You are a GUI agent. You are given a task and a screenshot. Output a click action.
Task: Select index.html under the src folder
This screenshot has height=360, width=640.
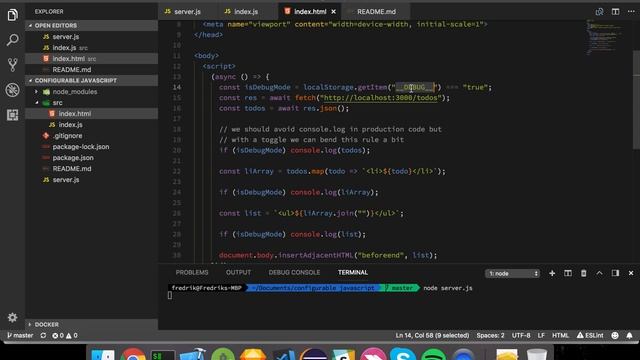coord(91,114)
